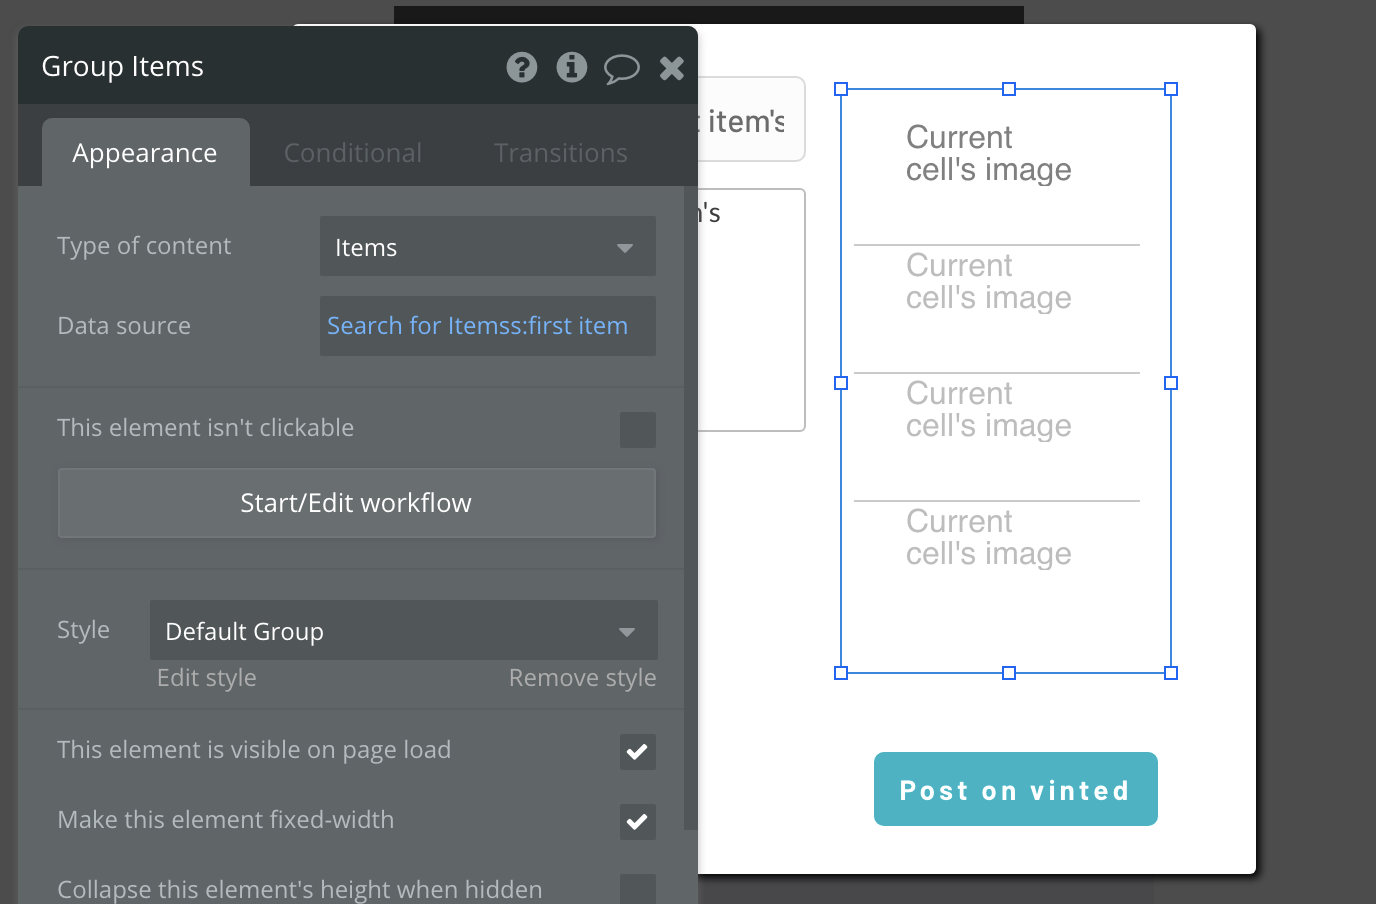Toggle the fixed-width element checkbox
Viewport: 1376px width, 904px height.
[637, 822]
